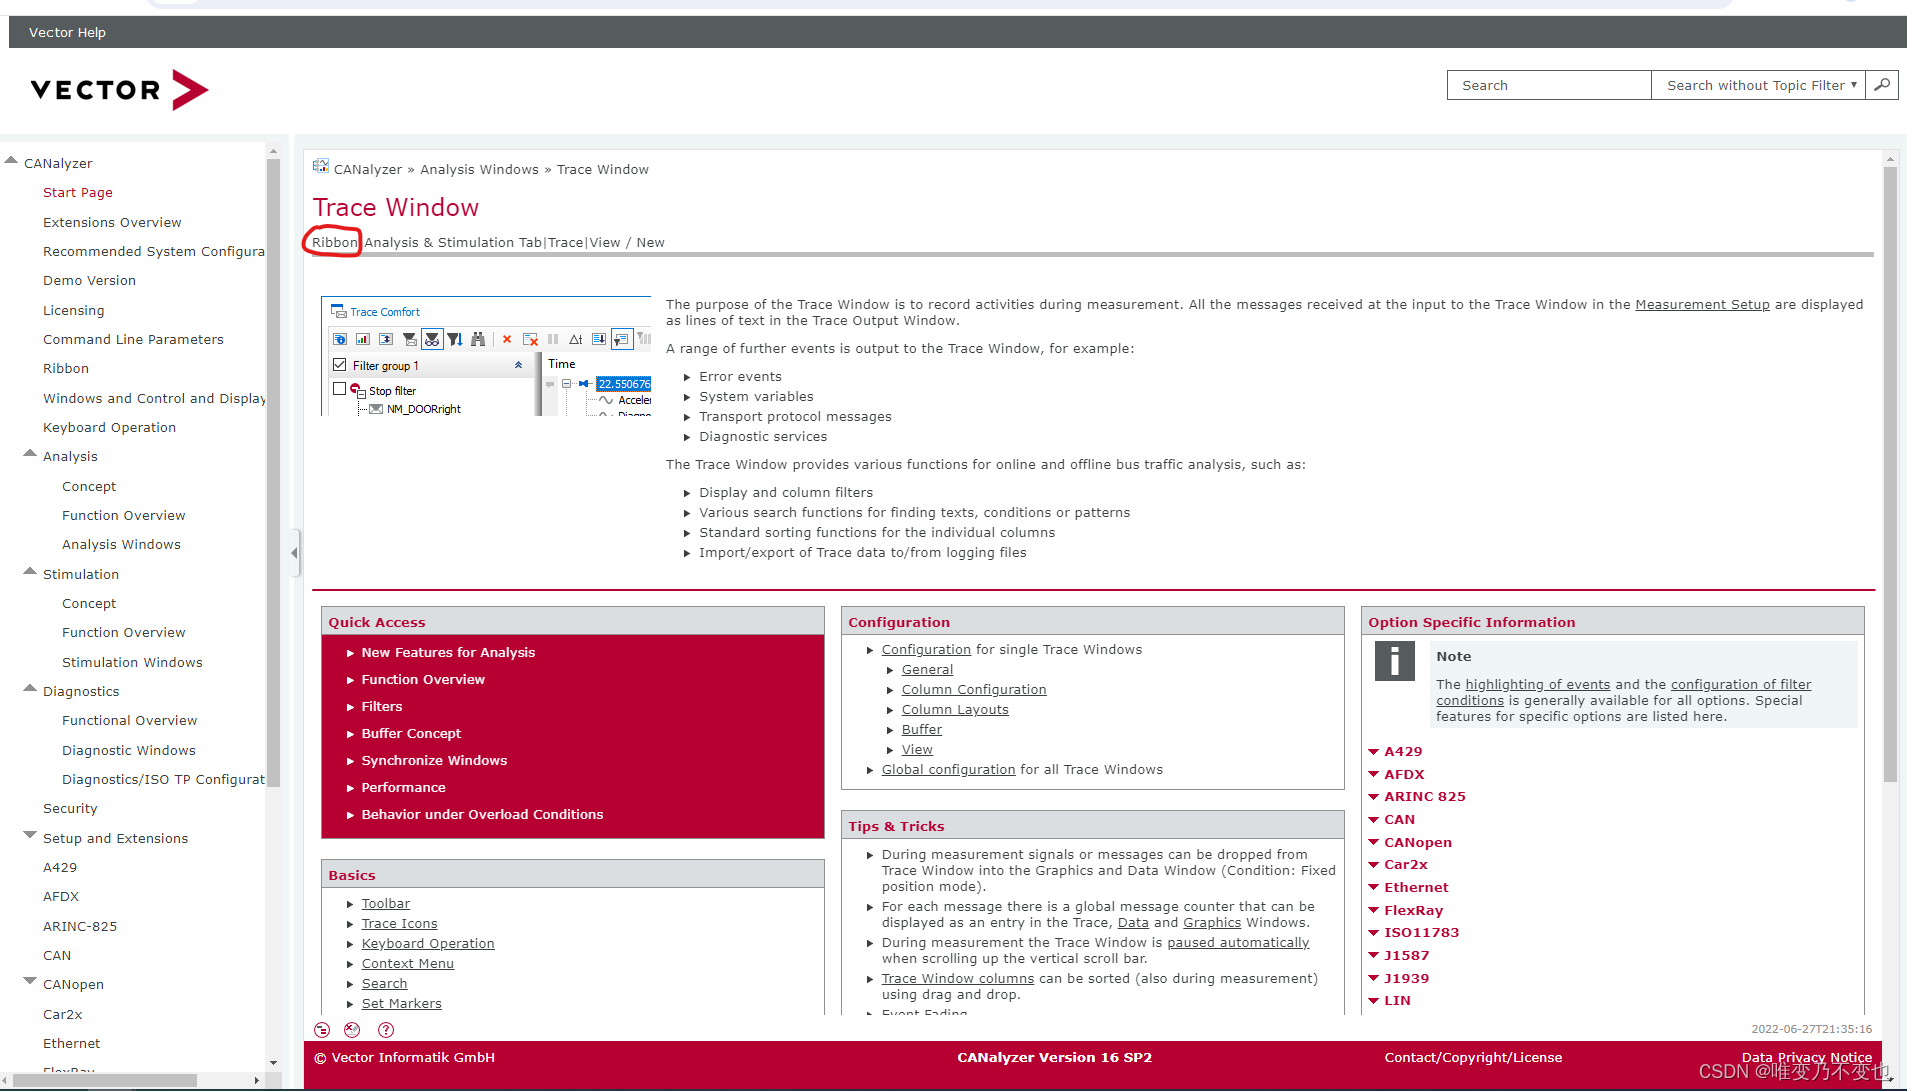Collapse Filter group 1 with double chevron

coord(518,365)
